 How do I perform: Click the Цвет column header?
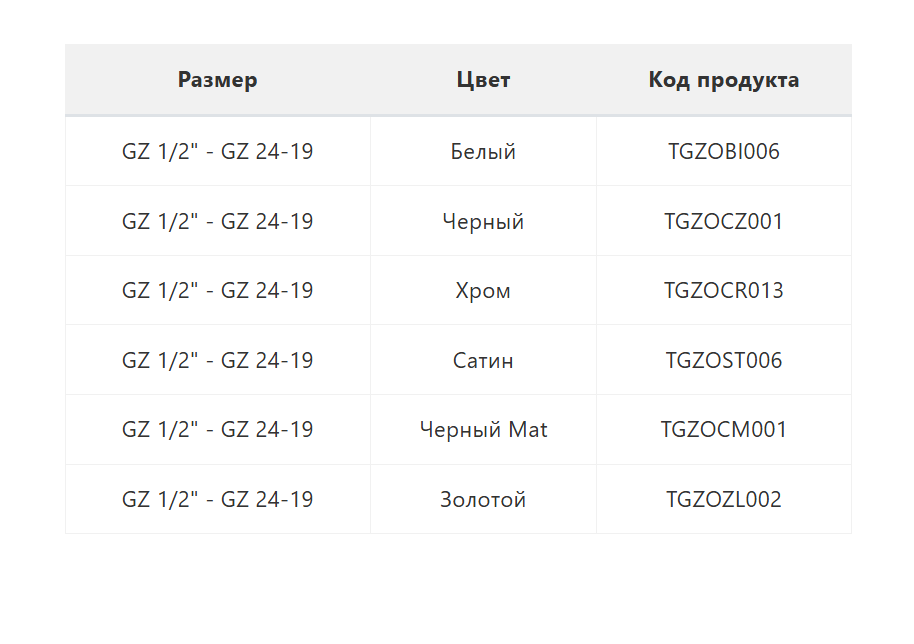483,80
